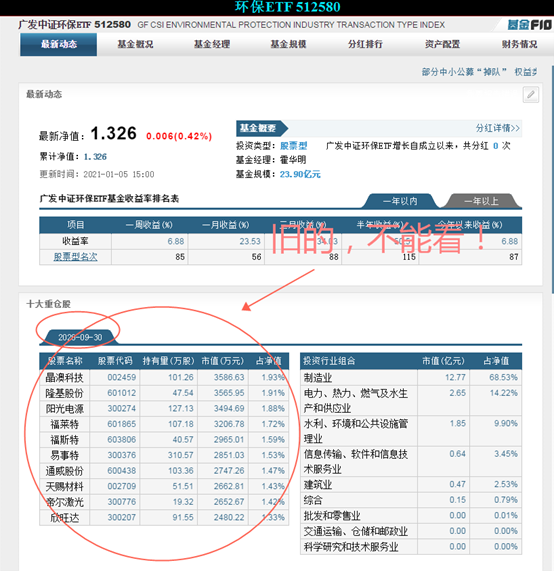Open the 基金F10 logo
The width and height of the screenshot is (554, 571).
529,25
